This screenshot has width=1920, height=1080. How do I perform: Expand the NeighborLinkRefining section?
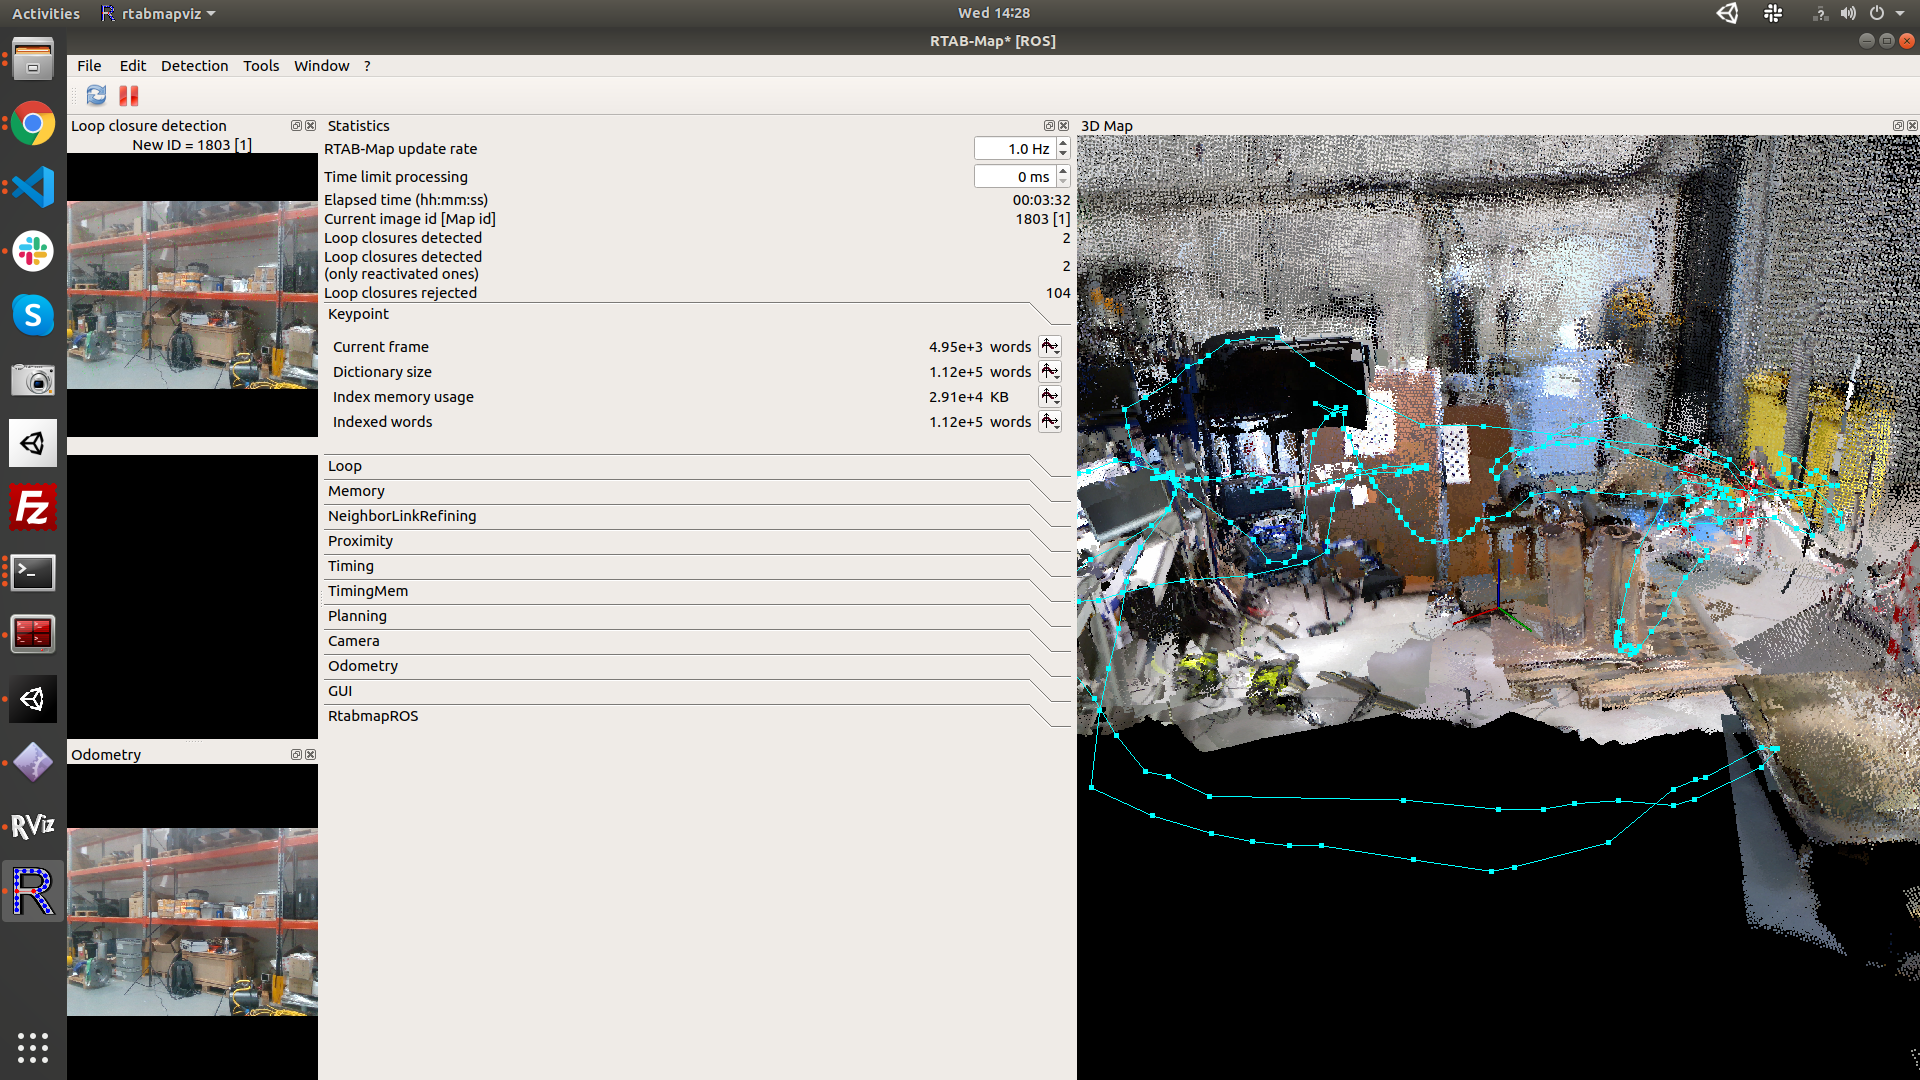coord(697,516)
